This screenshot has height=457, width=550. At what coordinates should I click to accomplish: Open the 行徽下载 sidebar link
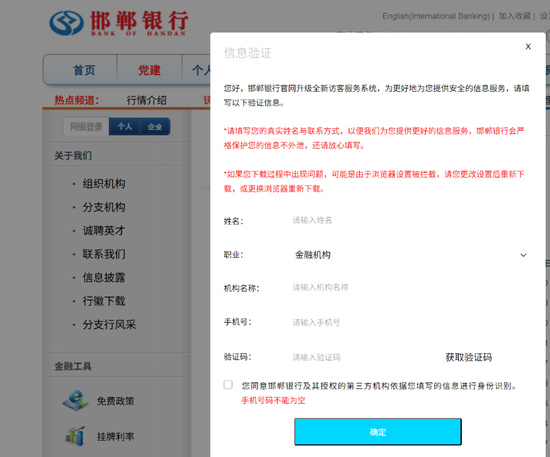[104, 301]
